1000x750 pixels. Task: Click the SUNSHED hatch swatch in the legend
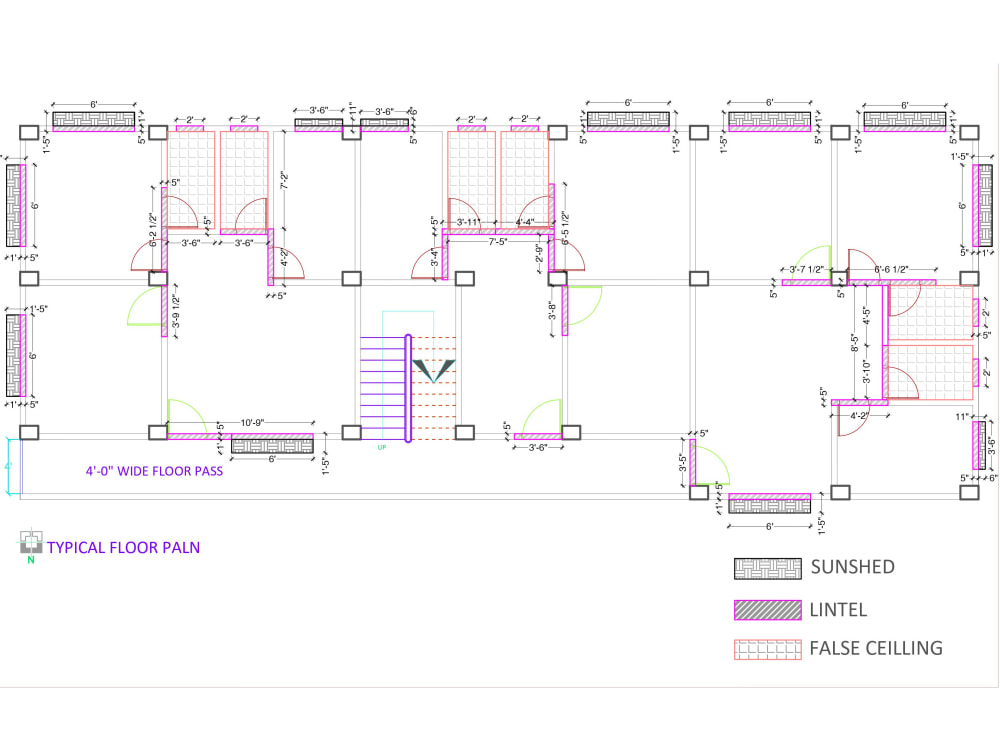tap(766, 568)
